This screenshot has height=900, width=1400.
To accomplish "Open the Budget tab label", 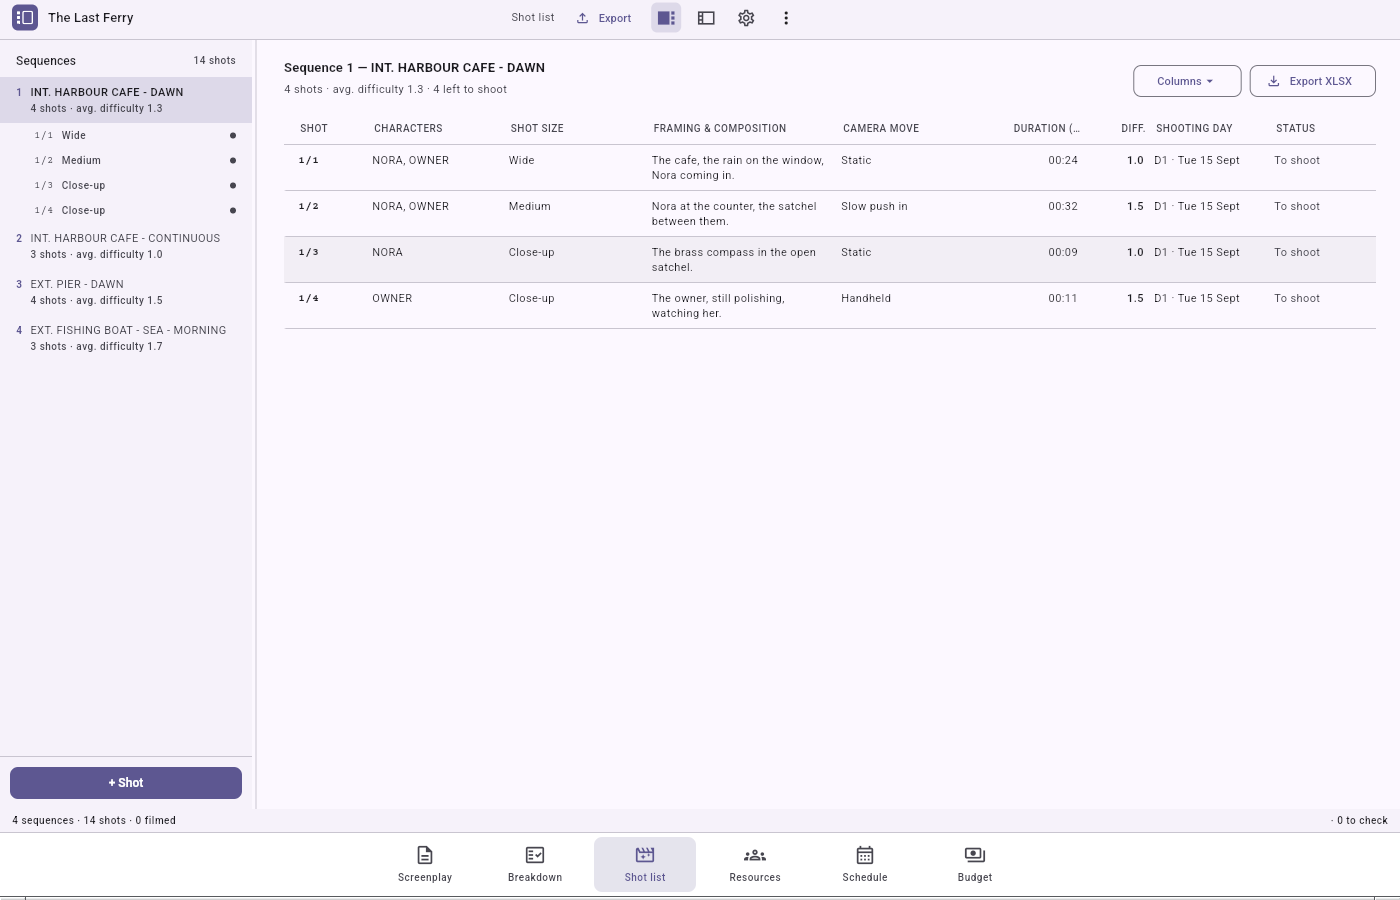I will click(x=975, y=878).
